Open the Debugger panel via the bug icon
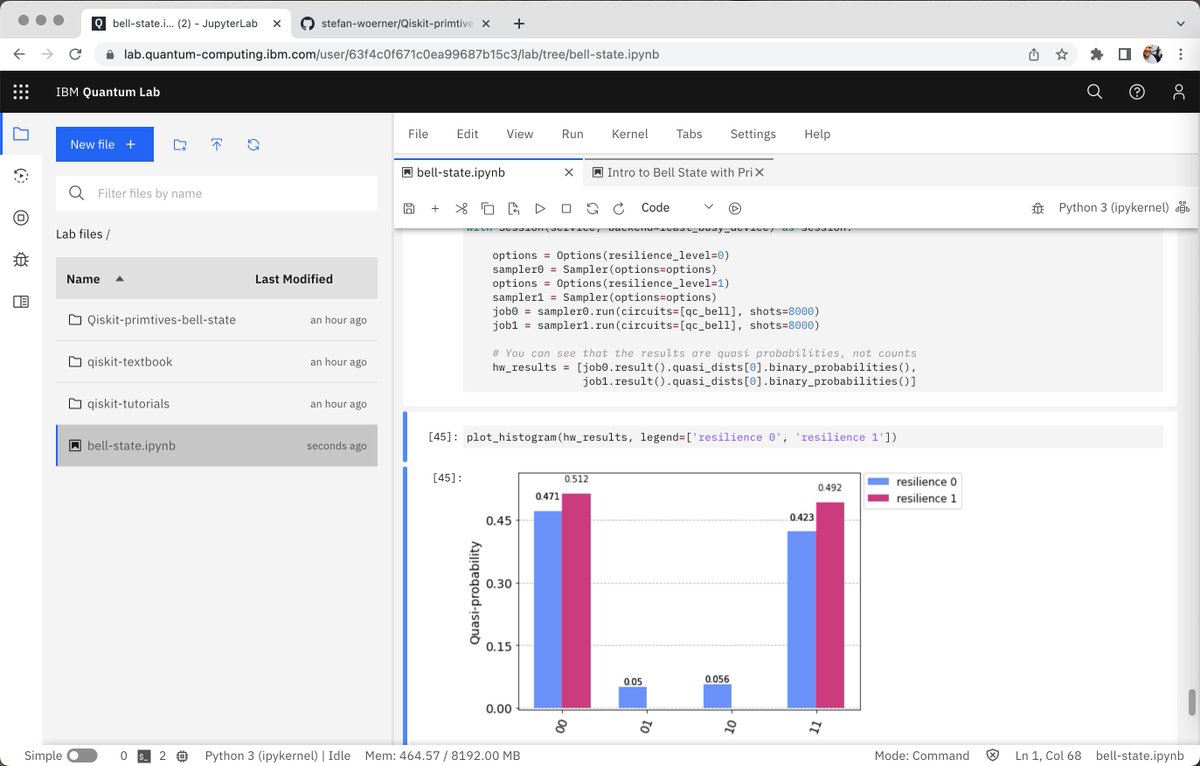The image size is (1200, 766). tap(21, 259)
